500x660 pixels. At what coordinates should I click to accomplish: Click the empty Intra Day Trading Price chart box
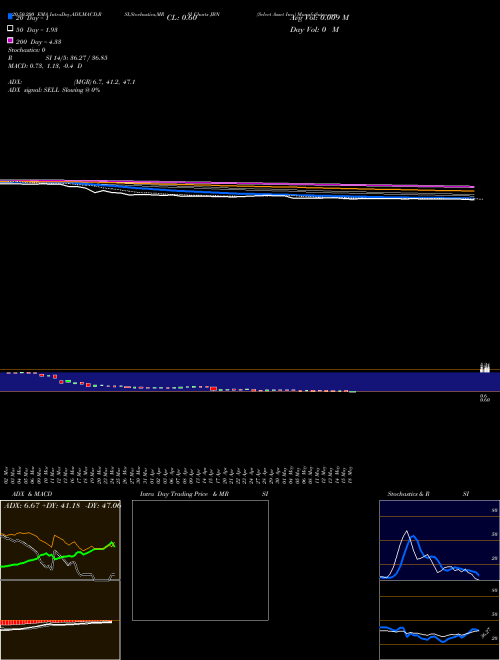pyautogui.click(x=200, y=560)
